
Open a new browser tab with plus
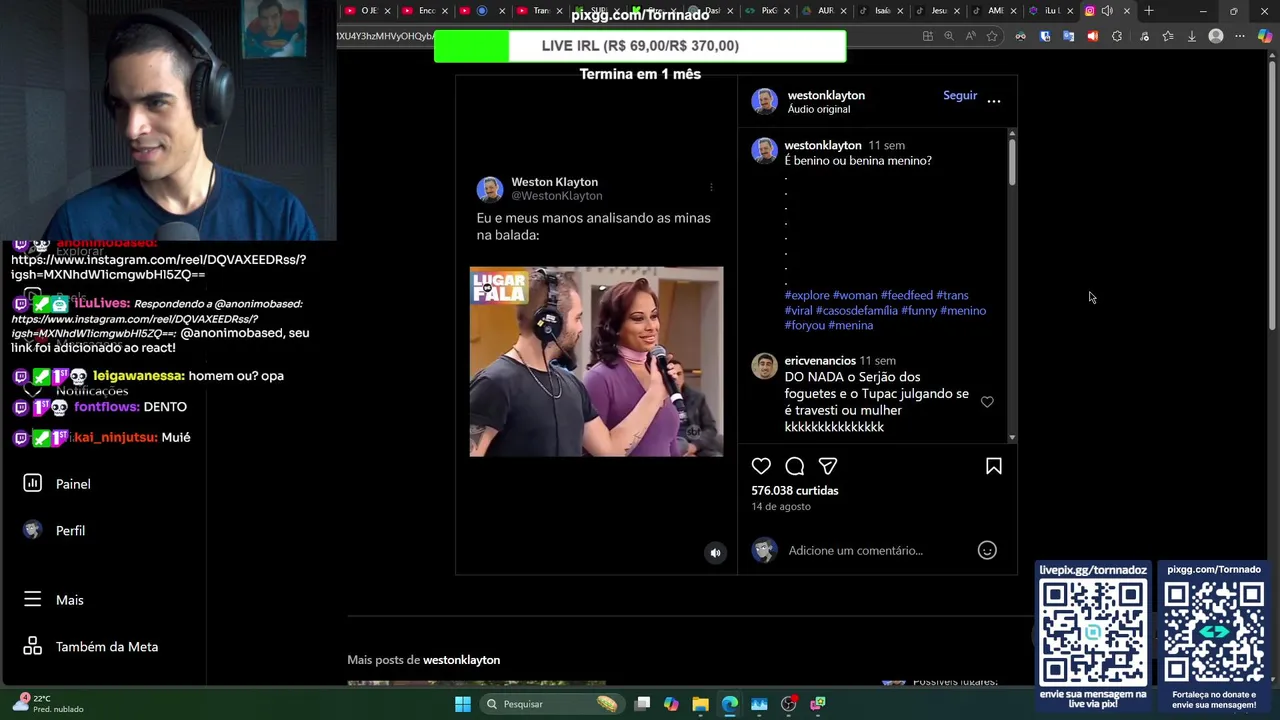[x=1149, y=11]
